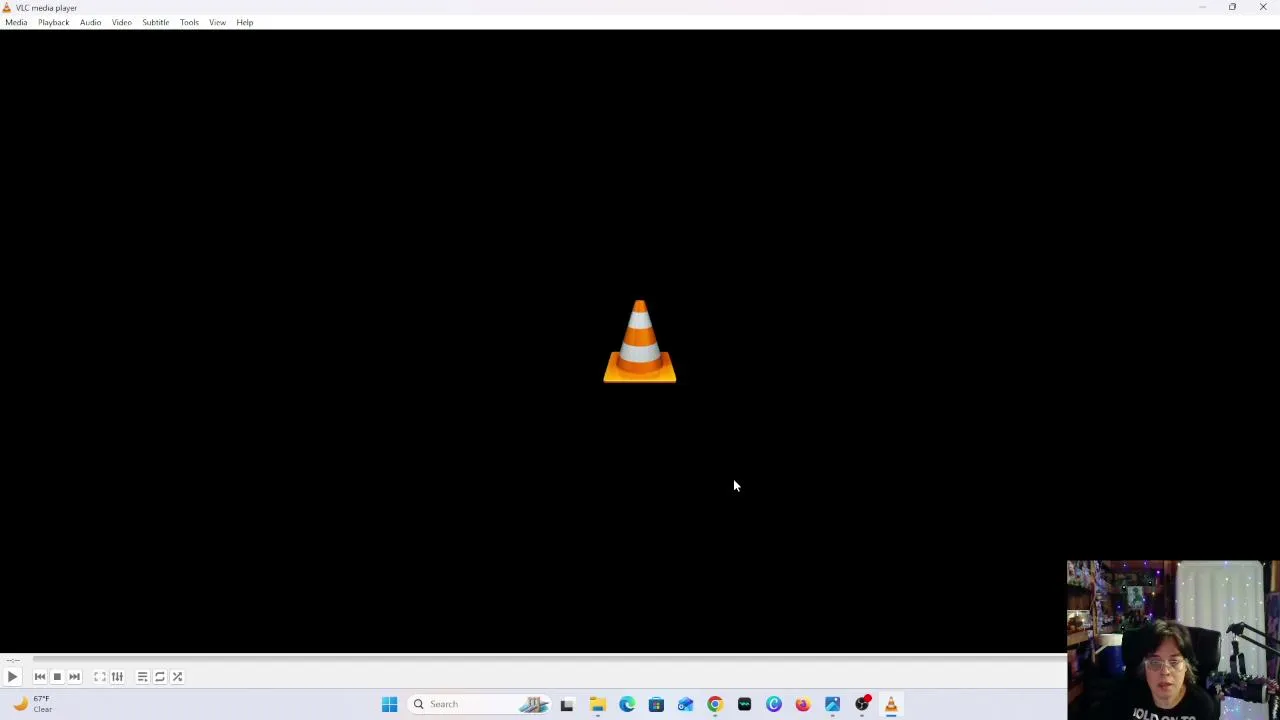Viewport: 1280px width, 720px height.
Task: Close the VLC media player window
Action: 1263,7
